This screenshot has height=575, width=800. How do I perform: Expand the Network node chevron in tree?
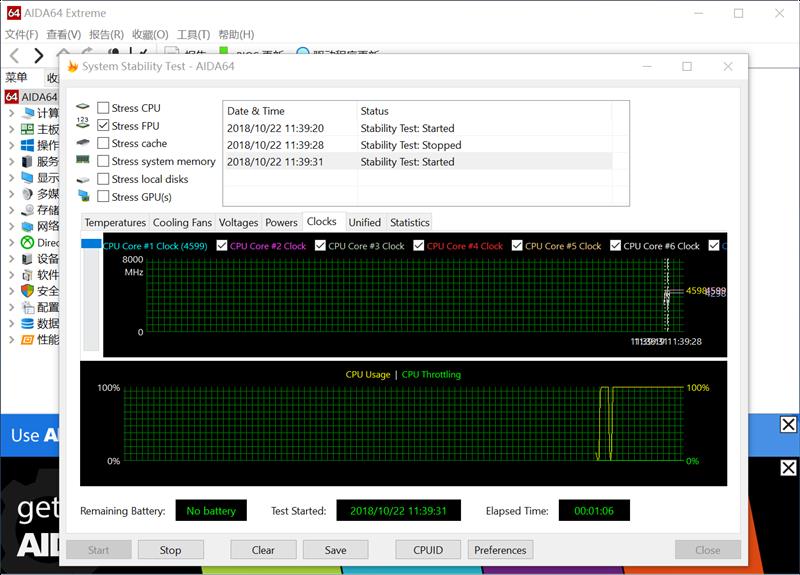click(x=11, y=227)
